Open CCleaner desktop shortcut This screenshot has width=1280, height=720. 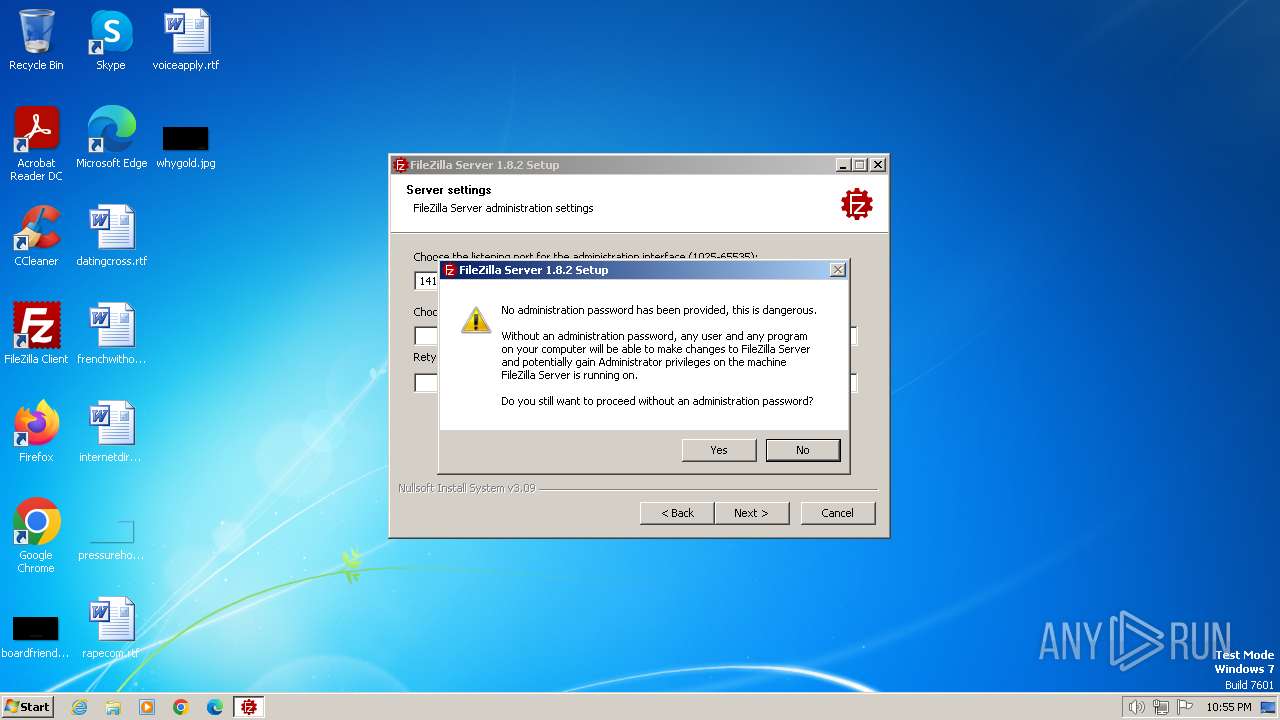click(x=36, y=236)
